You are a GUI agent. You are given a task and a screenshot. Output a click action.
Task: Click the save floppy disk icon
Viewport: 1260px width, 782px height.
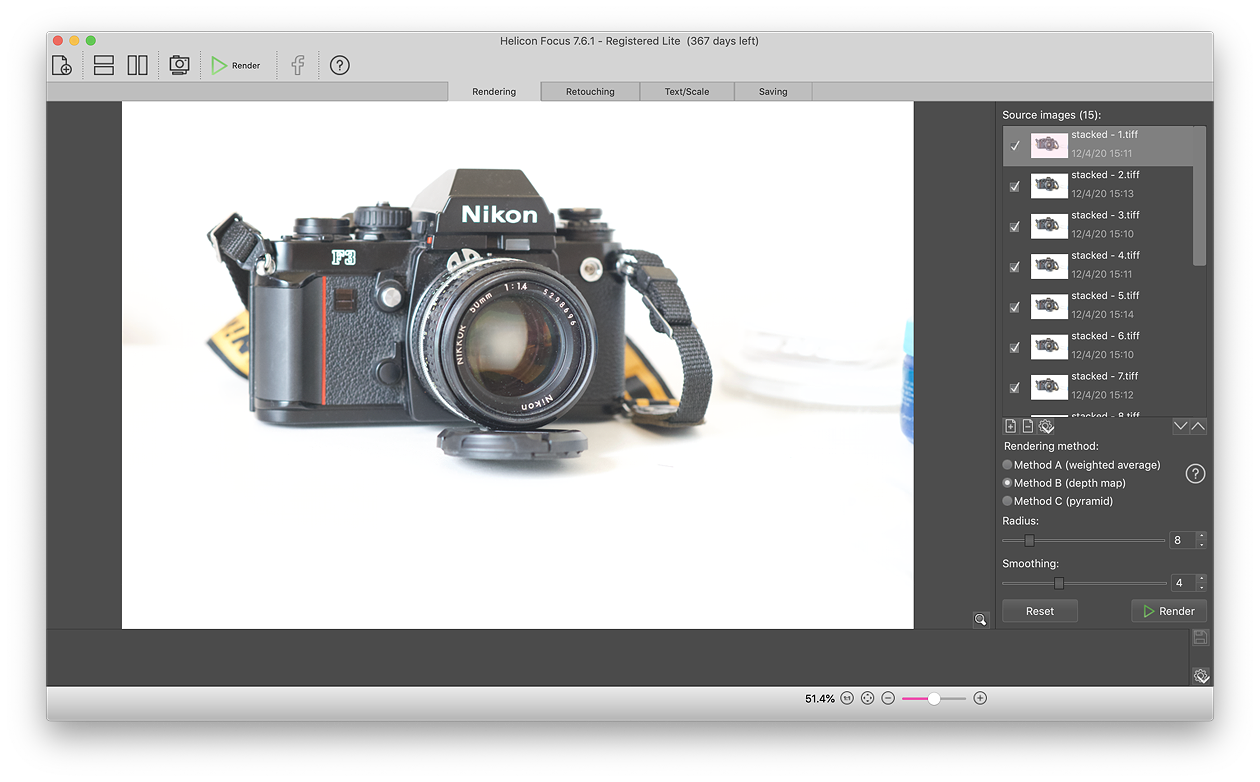click(x=1201, y=638)
